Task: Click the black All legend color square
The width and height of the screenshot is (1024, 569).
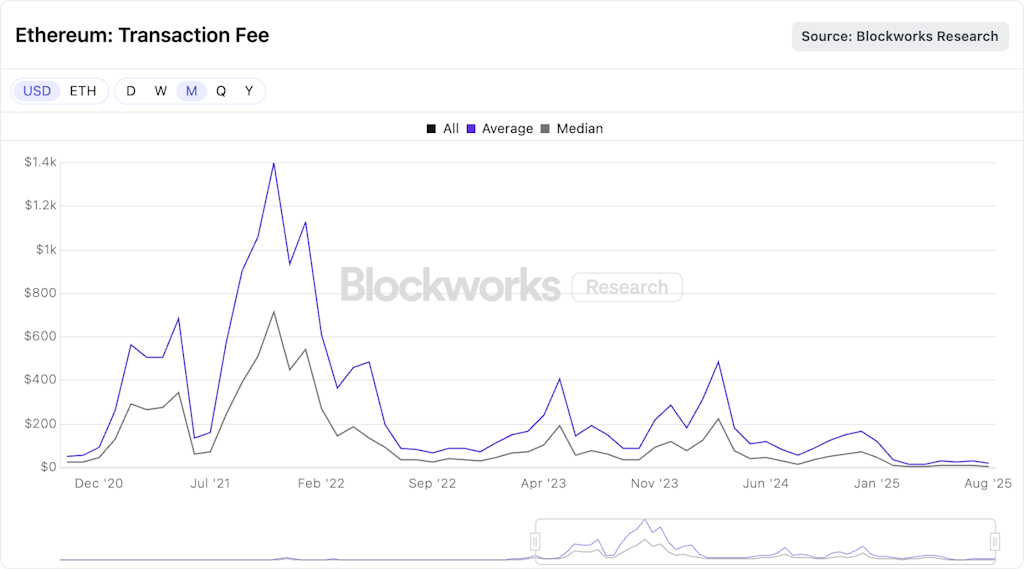Action: click(x=431, y=129)
